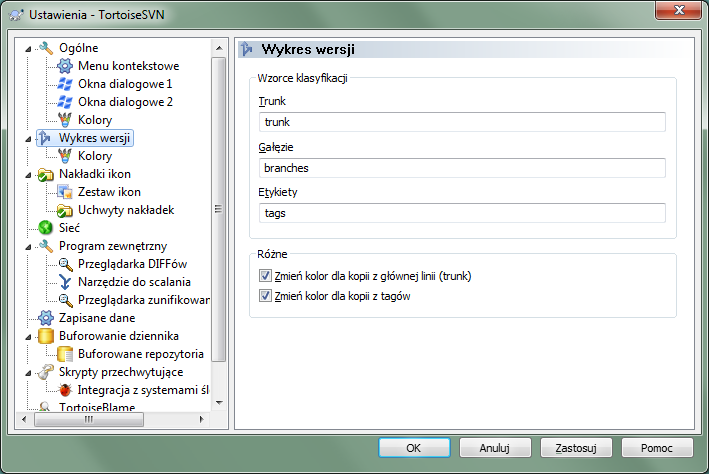Click the Trunk pattern field
709x474 pixels.
(x=462, y=122)
